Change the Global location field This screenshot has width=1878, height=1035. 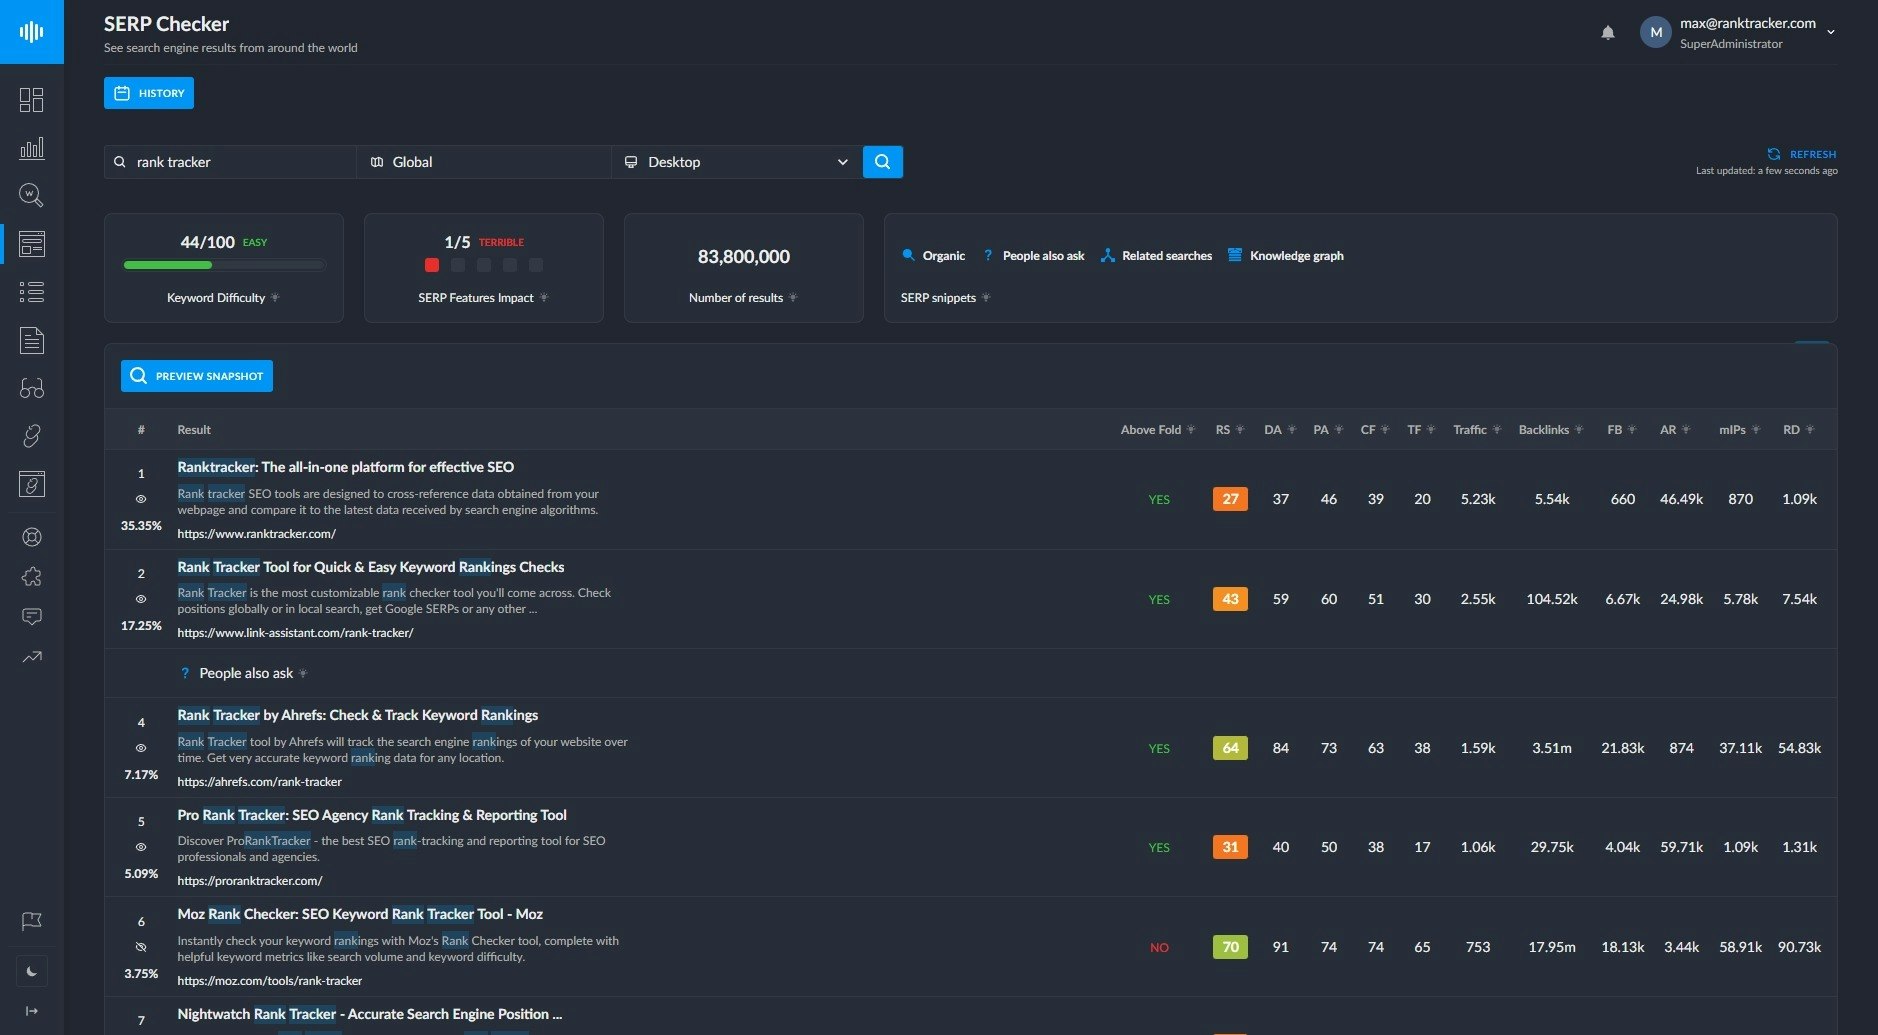tap(484, 162)
